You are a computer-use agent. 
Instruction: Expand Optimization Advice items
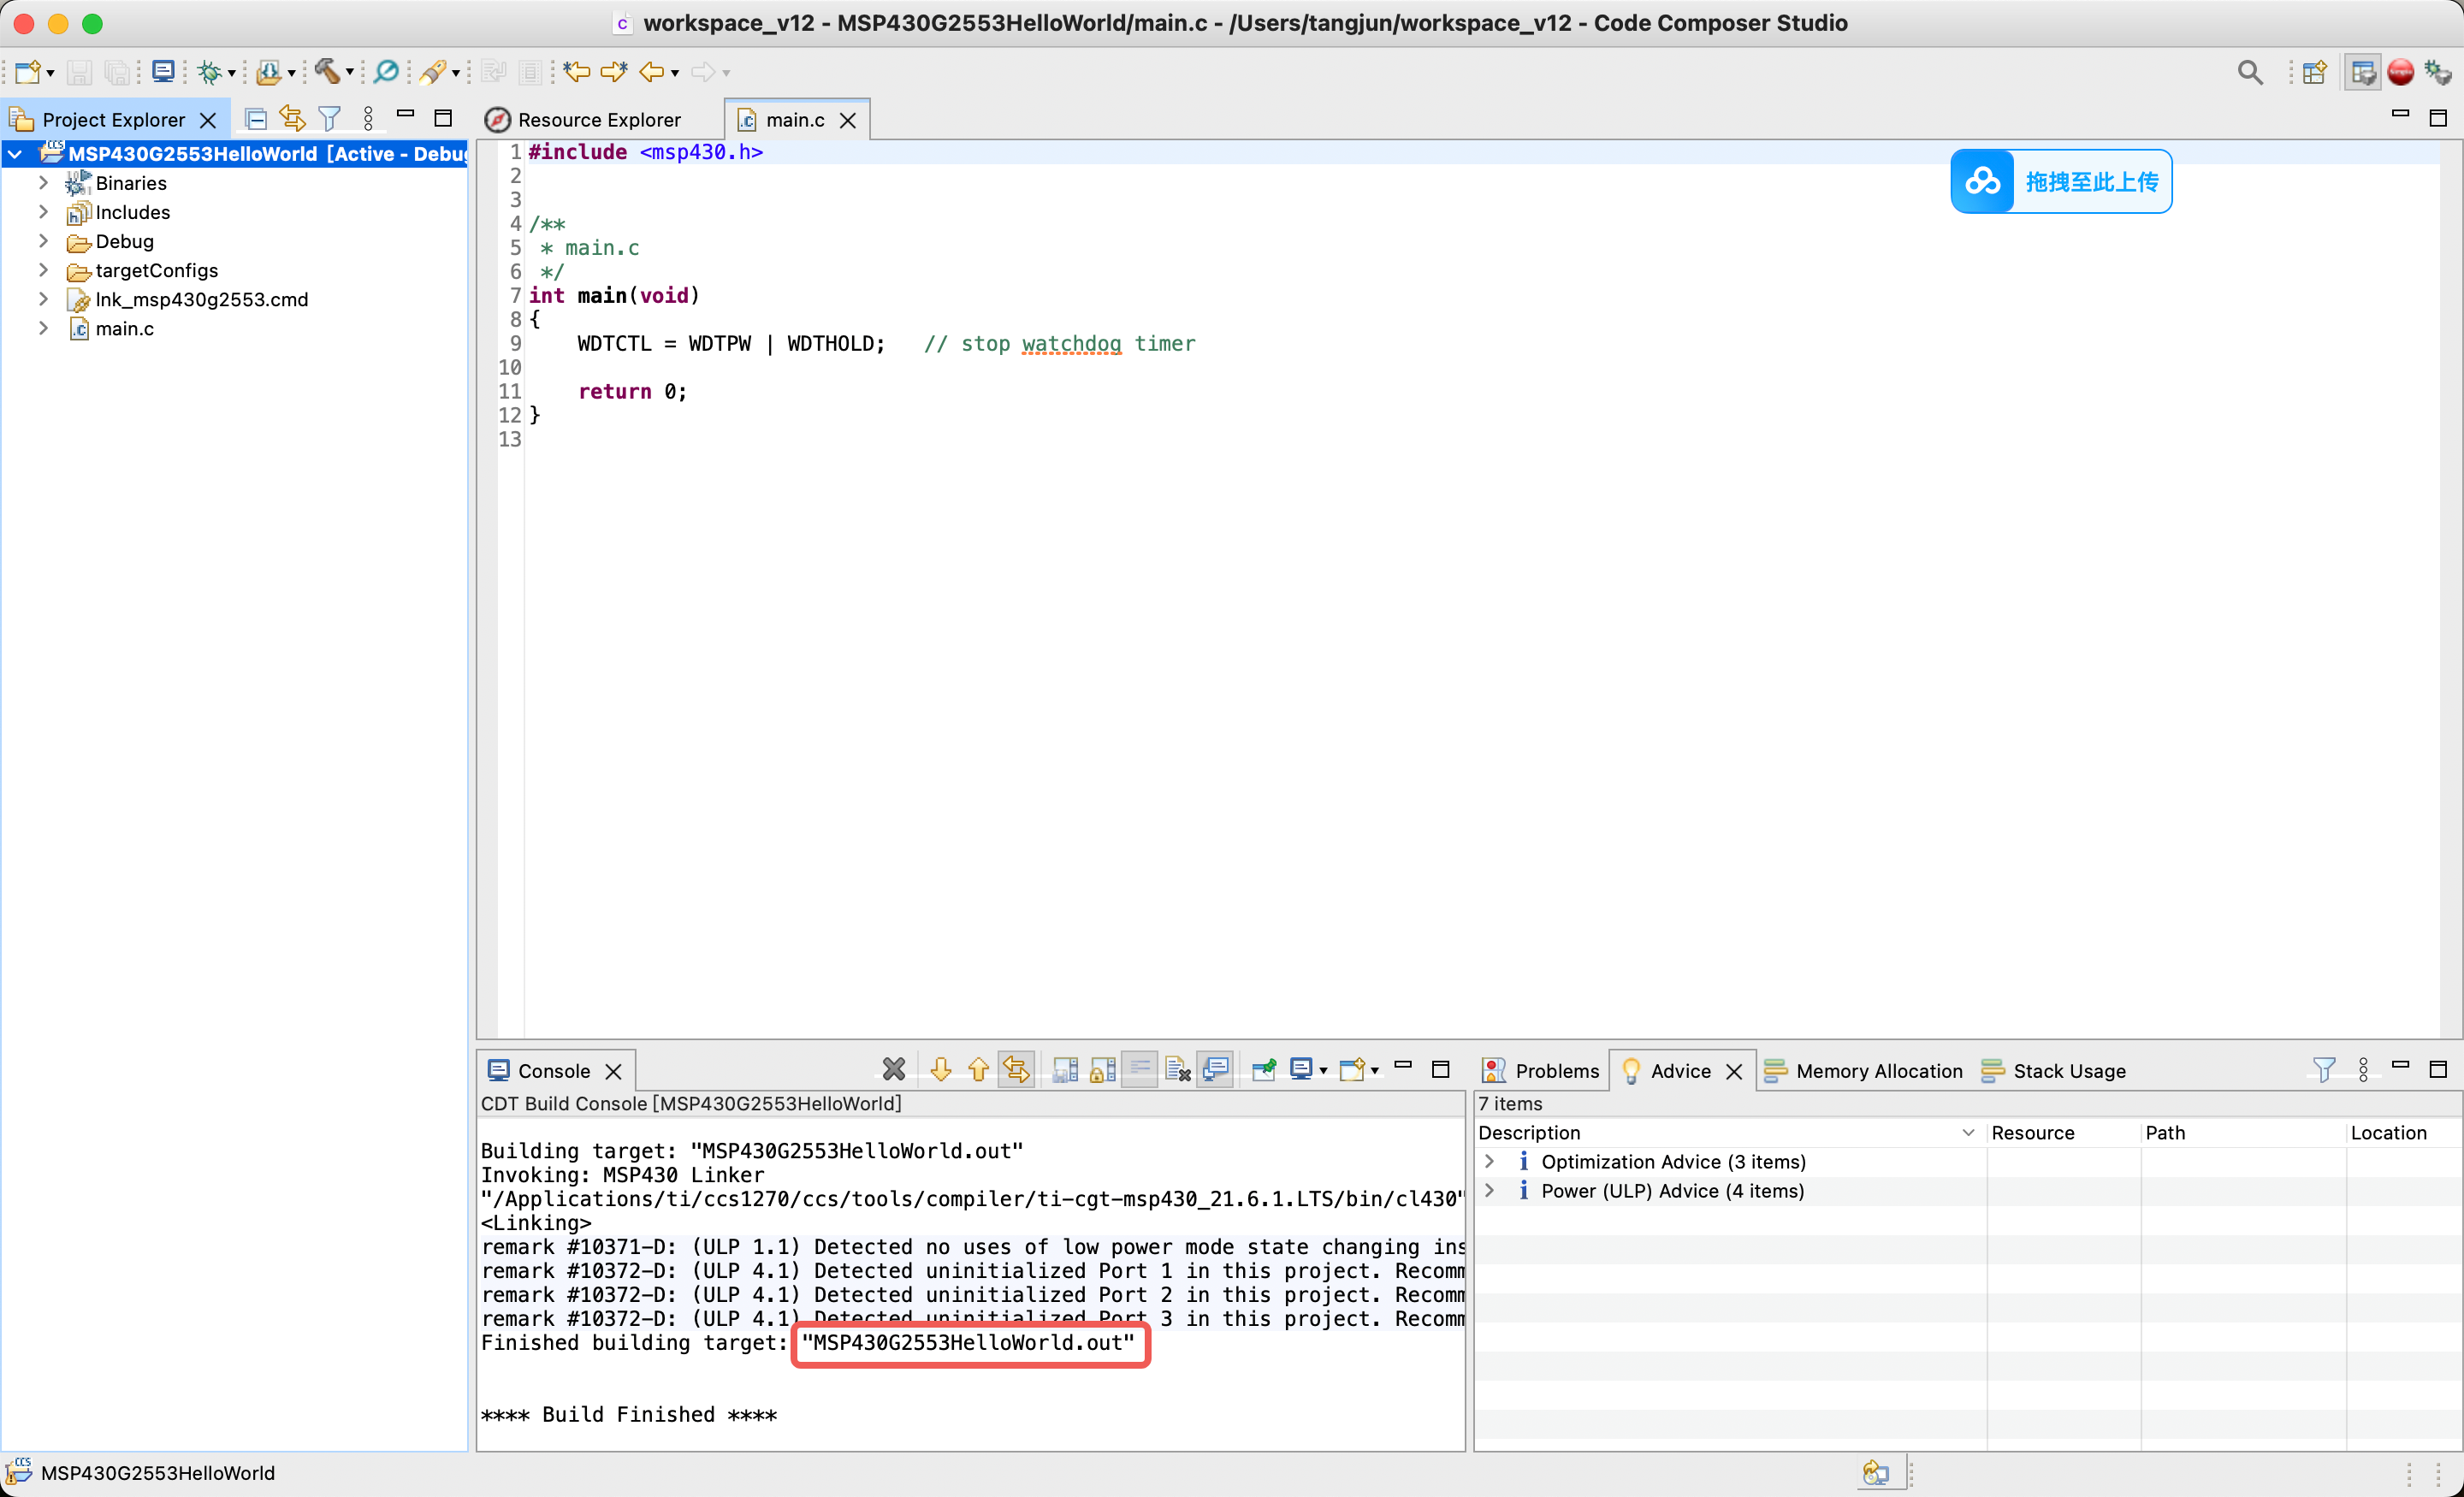click(1489, 1161)
